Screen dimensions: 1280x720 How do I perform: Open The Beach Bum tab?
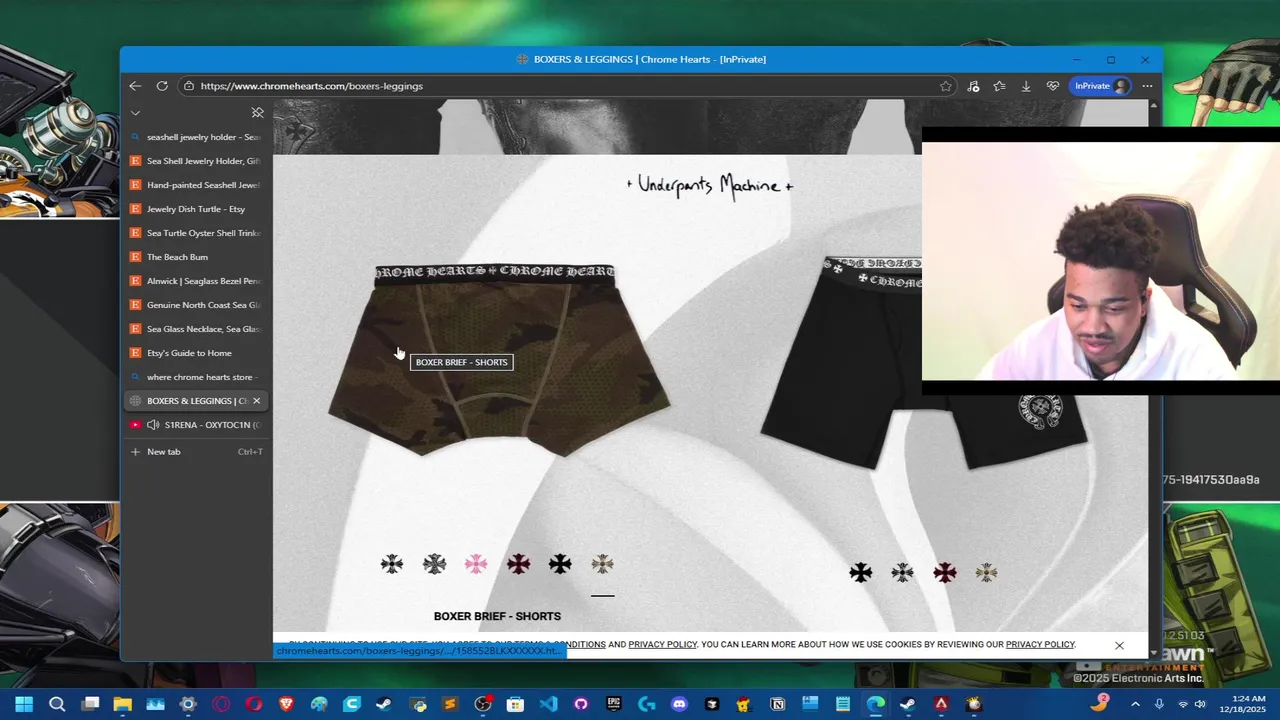point(196,257)
